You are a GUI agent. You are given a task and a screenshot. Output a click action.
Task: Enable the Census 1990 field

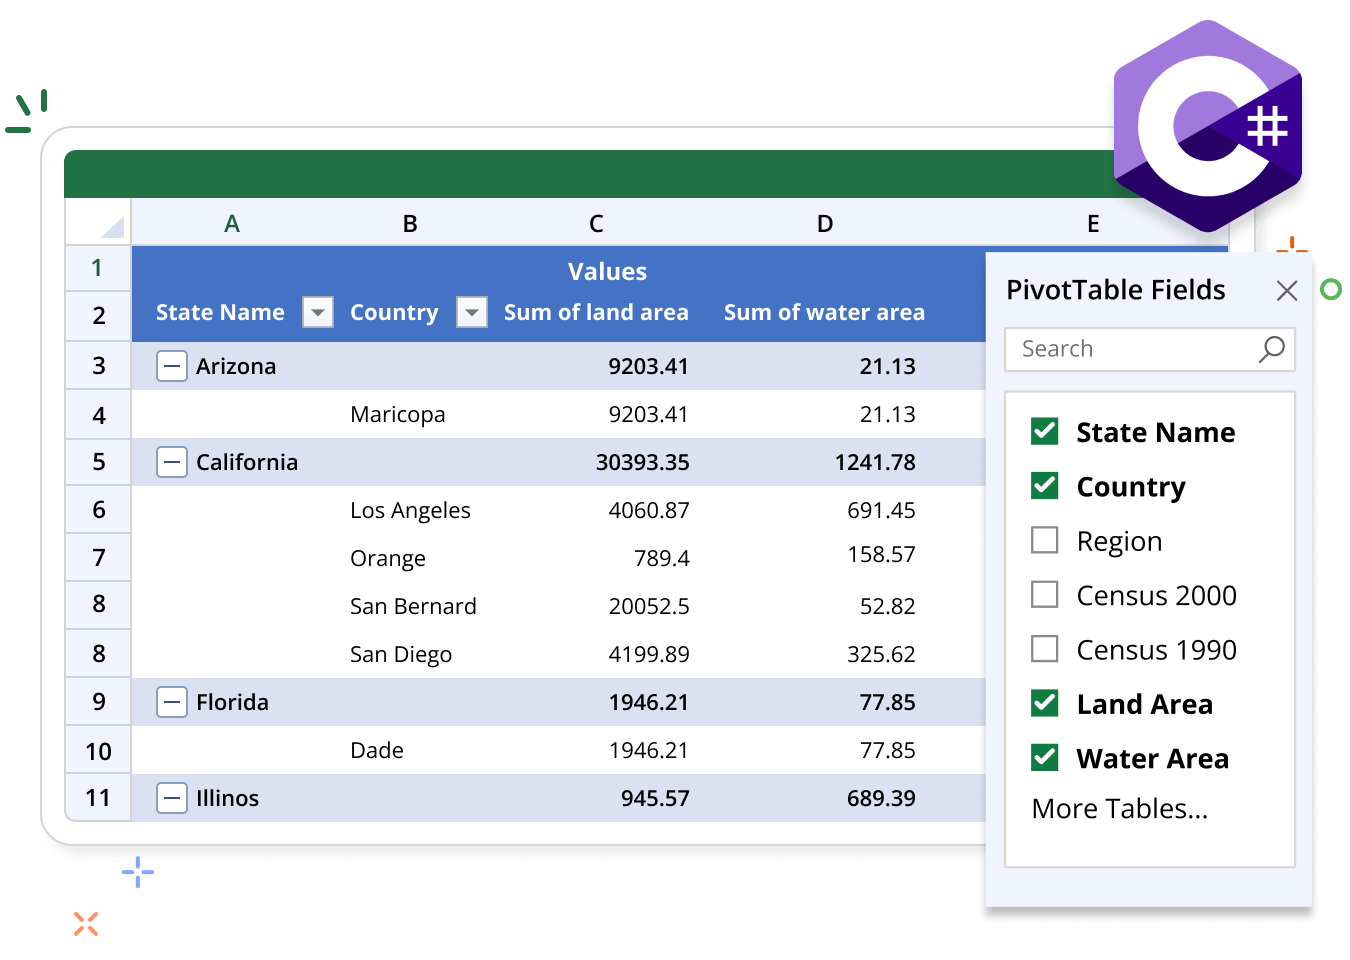coord(1044,649)
